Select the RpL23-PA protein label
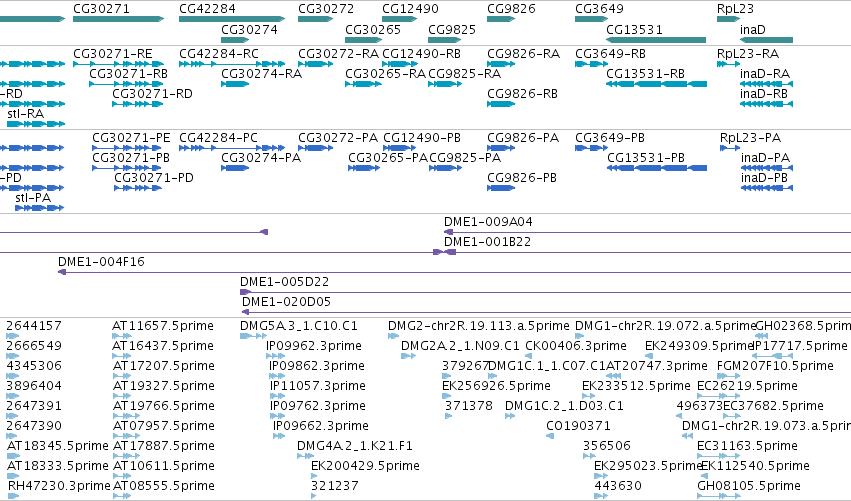Viewport: 851px width, 501px height. 751,138
